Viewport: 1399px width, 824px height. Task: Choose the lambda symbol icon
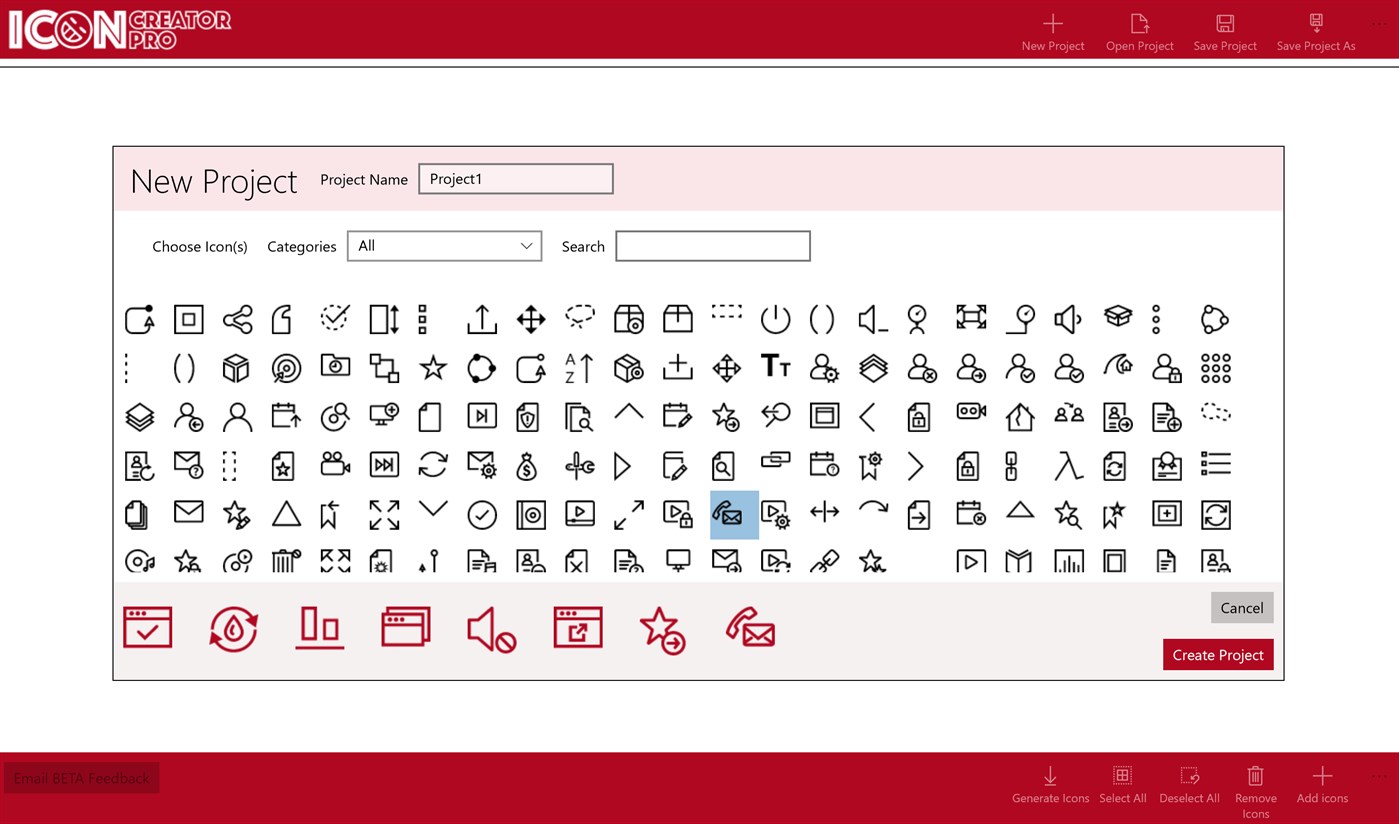[x=1069, y=466]
